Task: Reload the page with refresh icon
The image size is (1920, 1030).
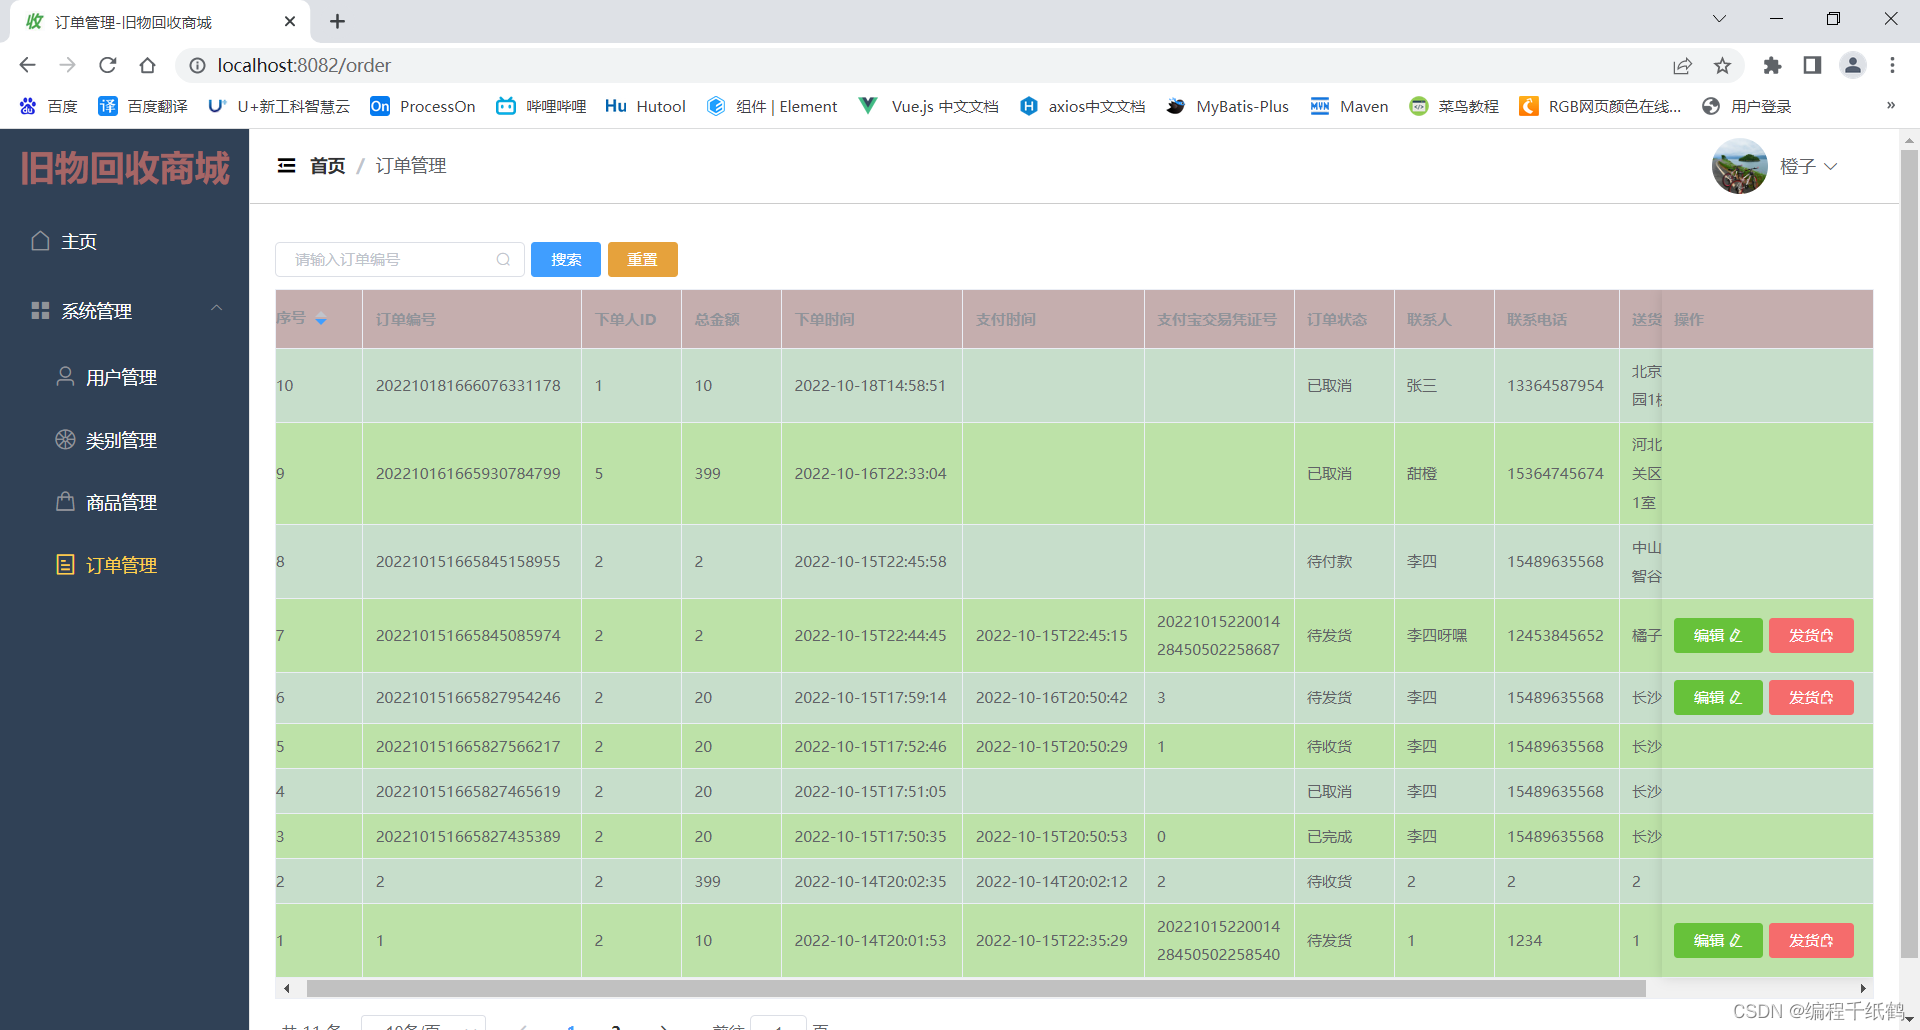Action: [x=107, y=65]
